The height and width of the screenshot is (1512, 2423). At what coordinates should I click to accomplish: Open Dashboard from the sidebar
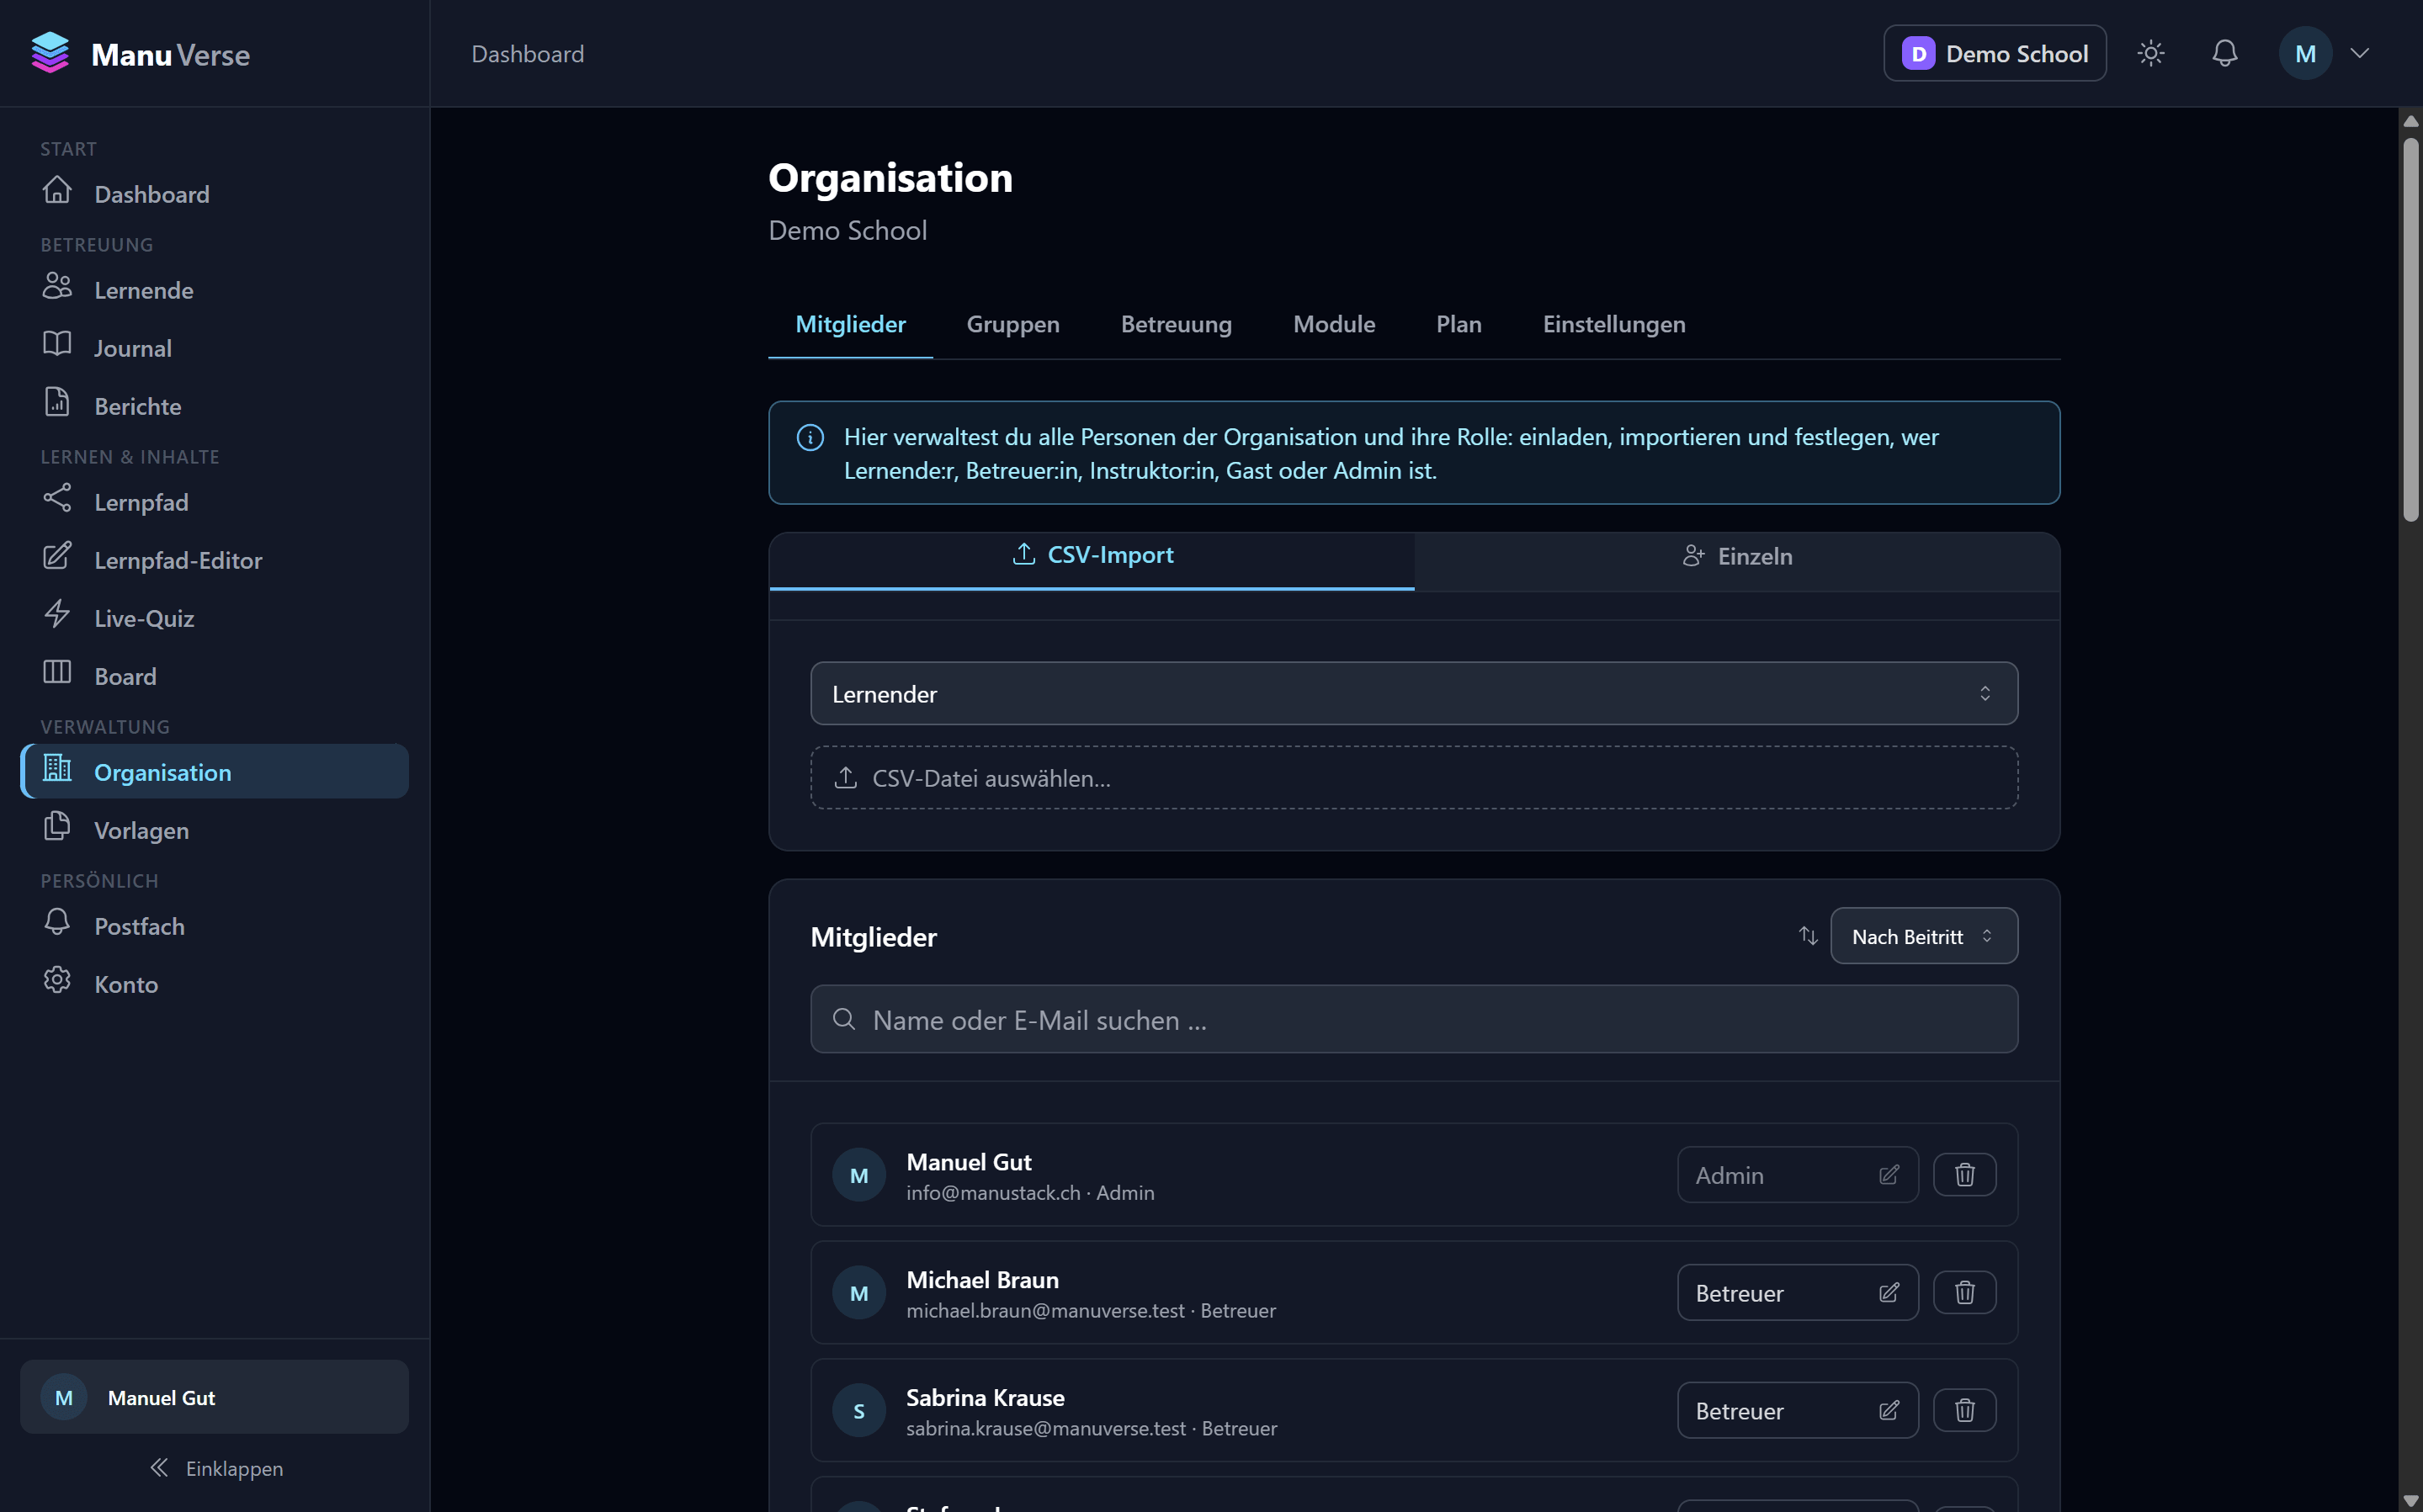(x=214, y=193)
